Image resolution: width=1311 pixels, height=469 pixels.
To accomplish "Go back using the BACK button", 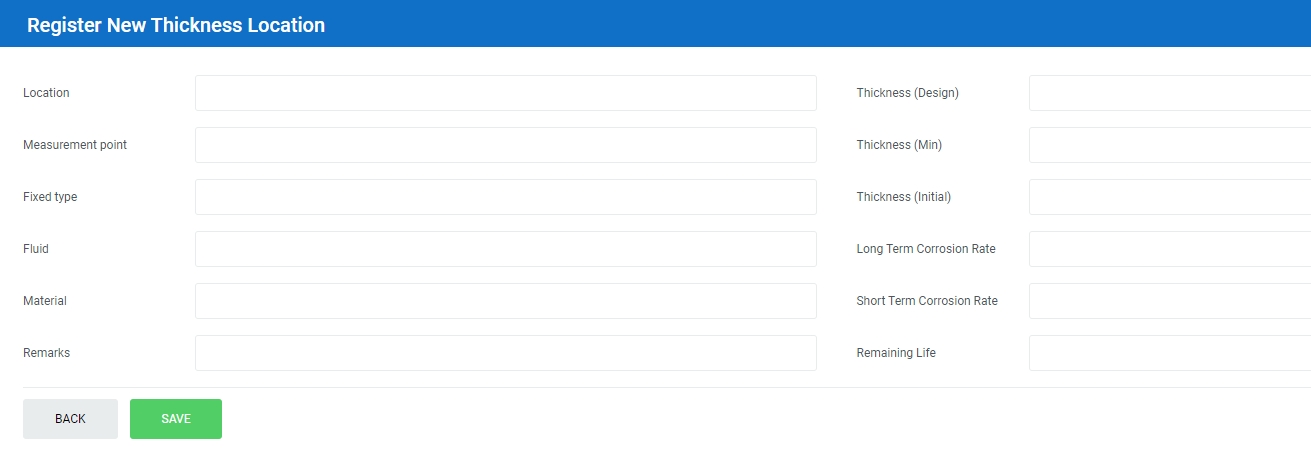I will [70, 419].
